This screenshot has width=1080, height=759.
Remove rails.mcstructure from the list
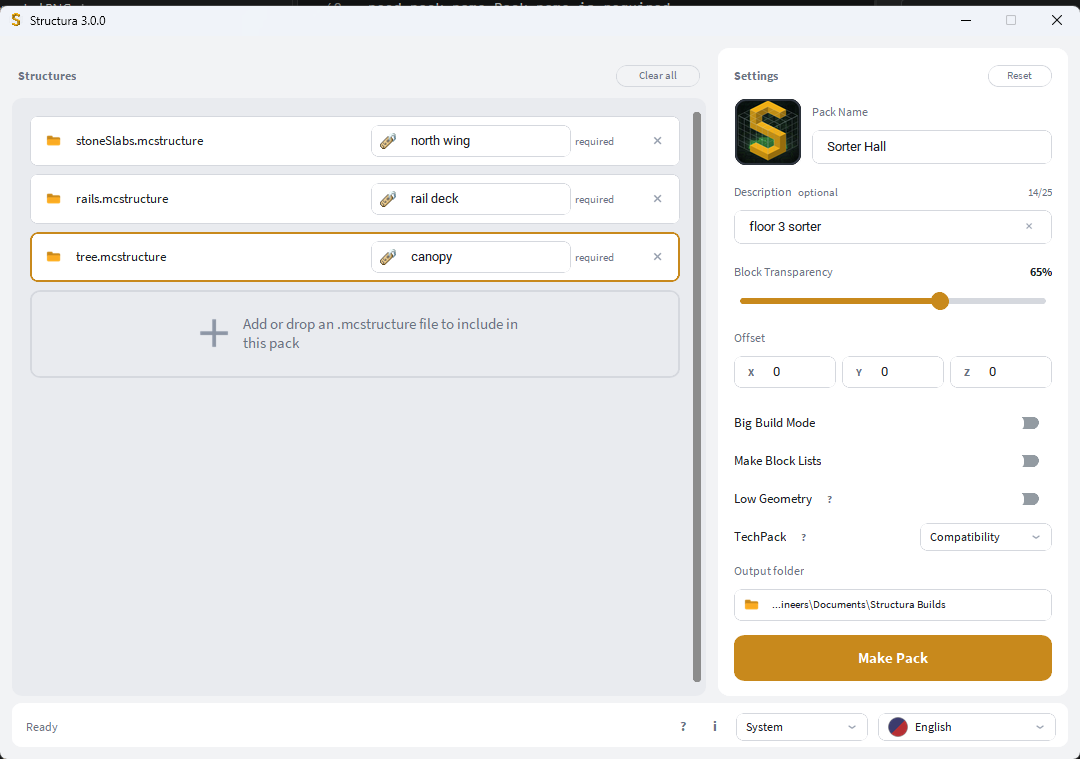click(x=658, y=198)
